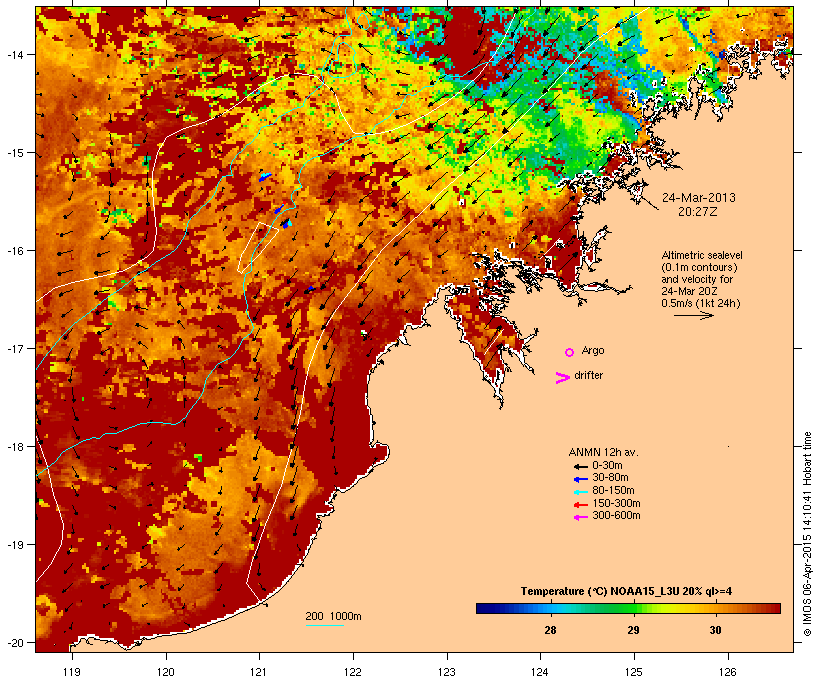The height and width of the screenshot is (680, 820).
Task: Click the latitude axis label -20
Action: [x=14, y=643]
